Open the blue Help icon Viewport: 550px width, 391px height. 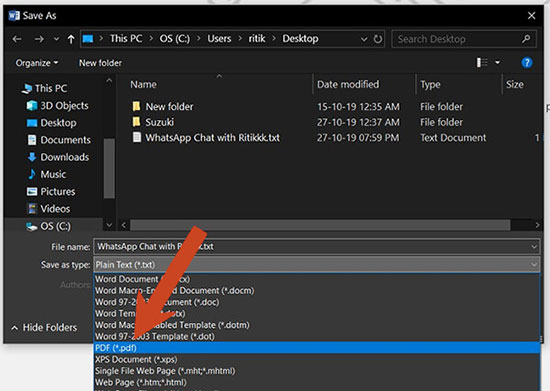(x=526, y=63)
